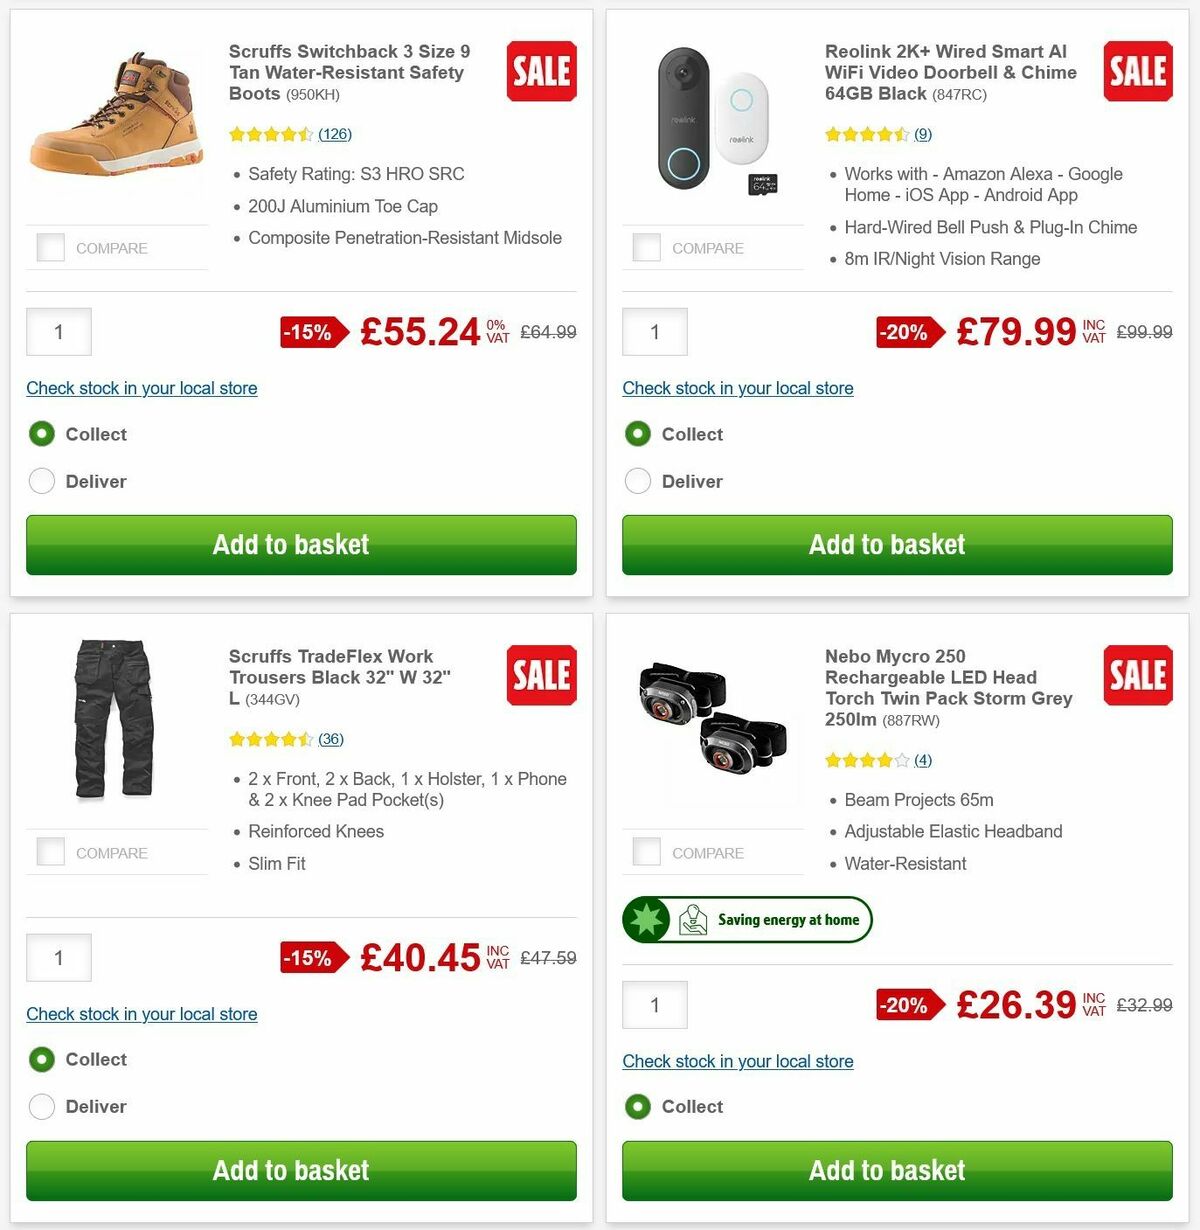Open the Reolink 2K+ doorbell product title
The width and height of the screenshot is (1200, 1230).
[945, 72]
